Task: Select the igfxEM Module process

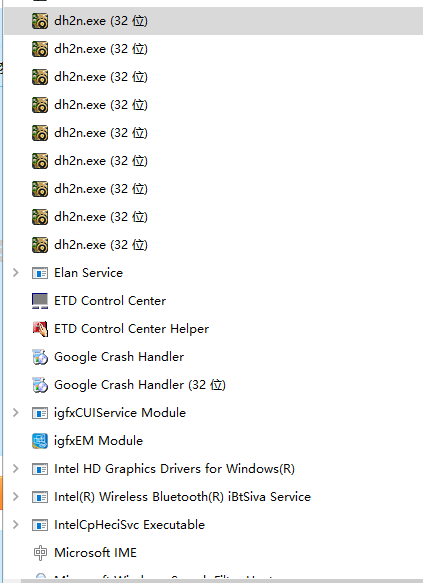Action: tap(213, 441)
